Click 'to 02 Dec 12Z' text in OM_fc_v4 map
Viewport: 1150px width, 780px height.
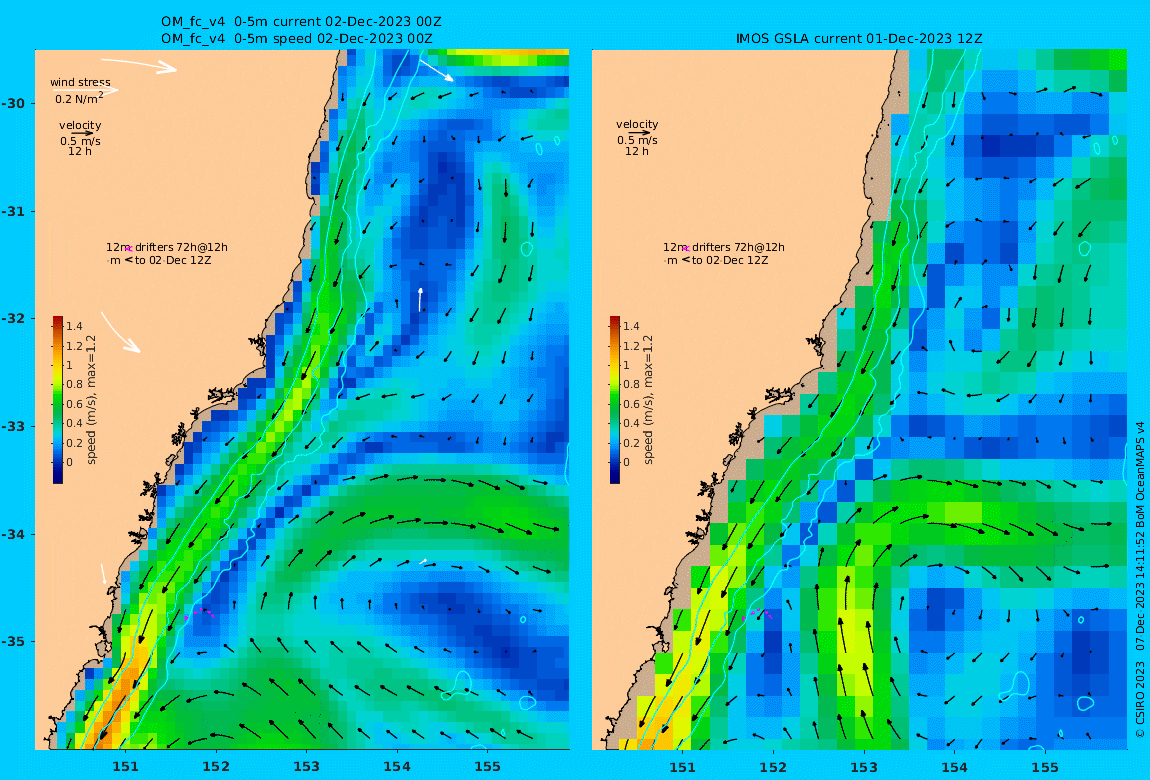[172, 260]
